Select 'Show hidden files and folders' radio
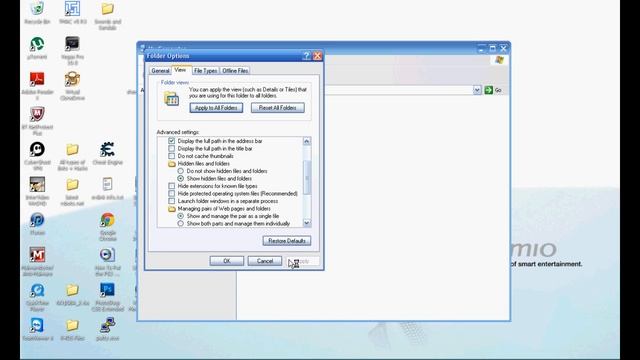This screenshot has width=640, height=360. (x=180, y=178)
